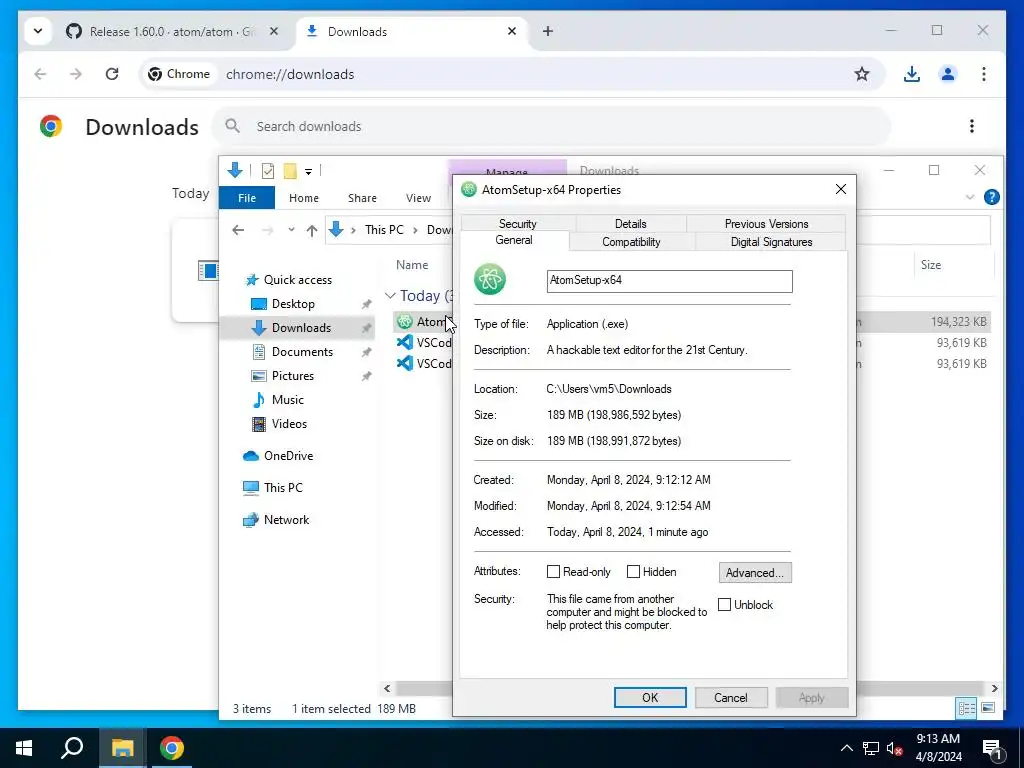1024x768 pixels.
Task: Select the second VSCode installer file
Action: (424, 364)
